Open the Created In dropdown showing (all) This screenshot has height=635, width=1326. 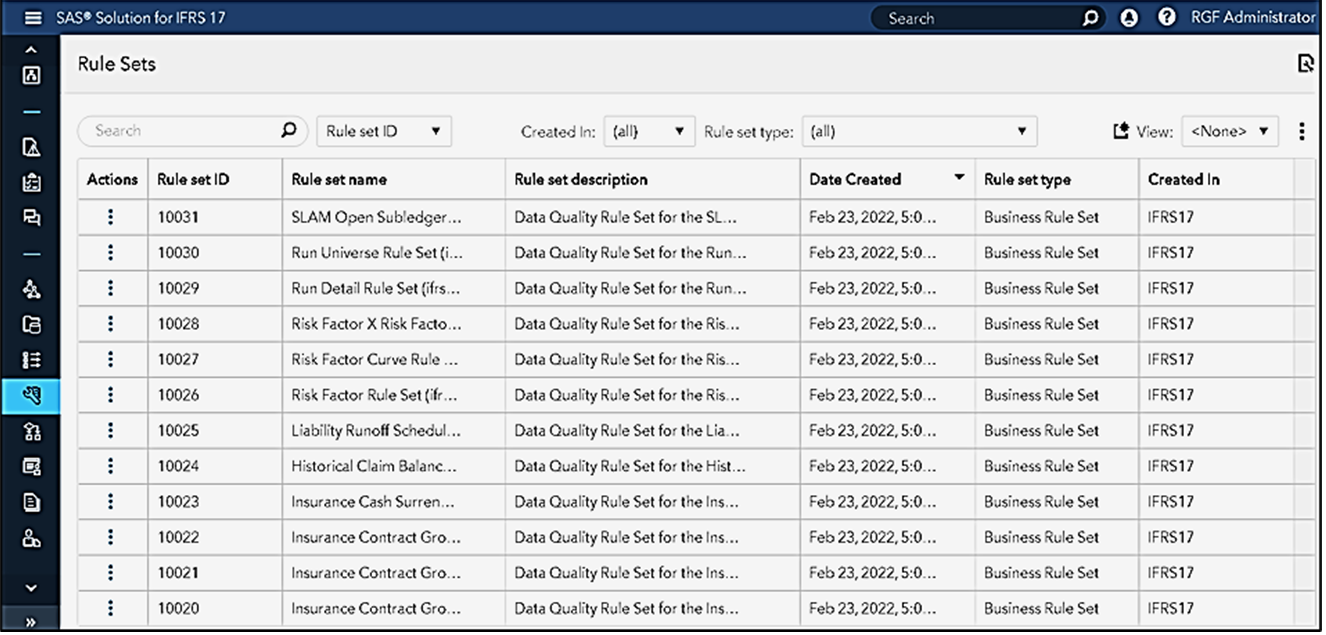click(650, 130)
